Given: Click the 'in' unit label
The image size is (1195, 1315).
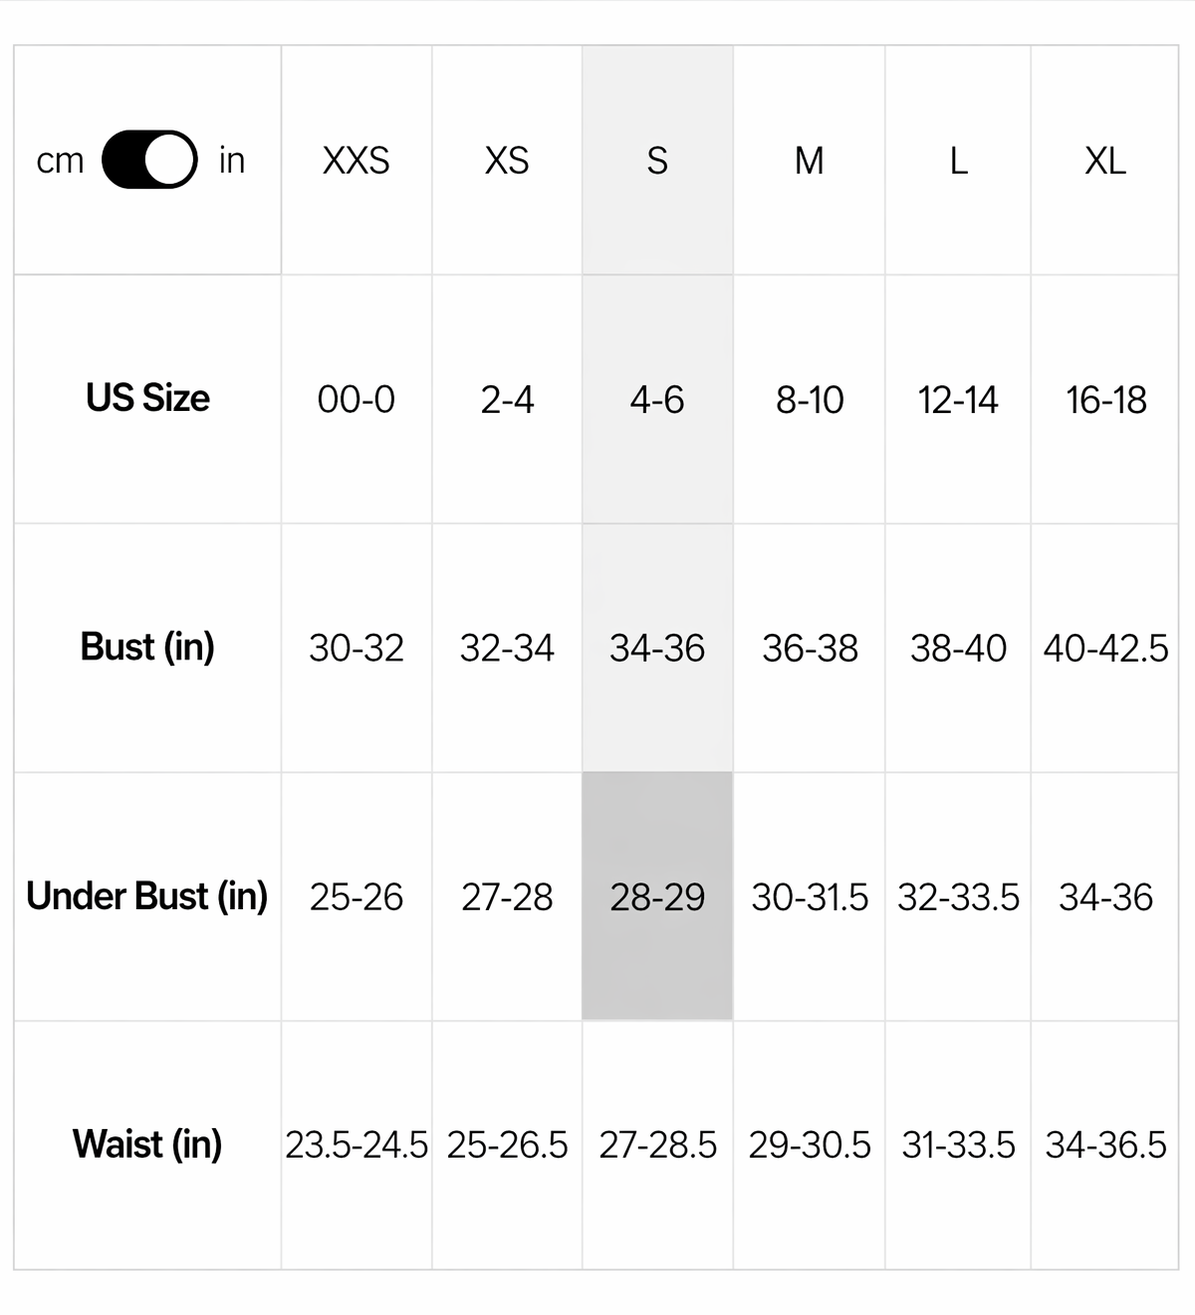Looking at the screenshot, I should click(x=232, y=160).
